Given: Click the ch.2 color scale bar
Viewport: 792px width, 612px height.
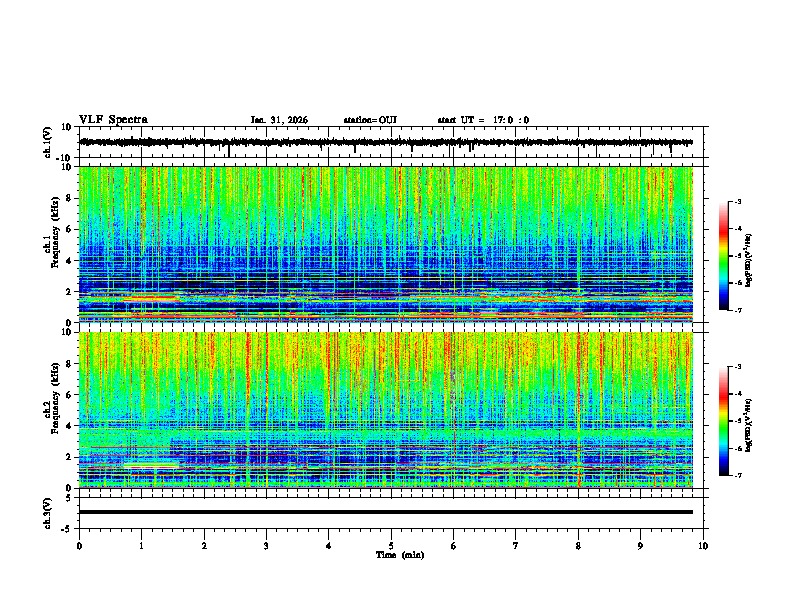Looking at the screenshot, I should click(724, 421).
